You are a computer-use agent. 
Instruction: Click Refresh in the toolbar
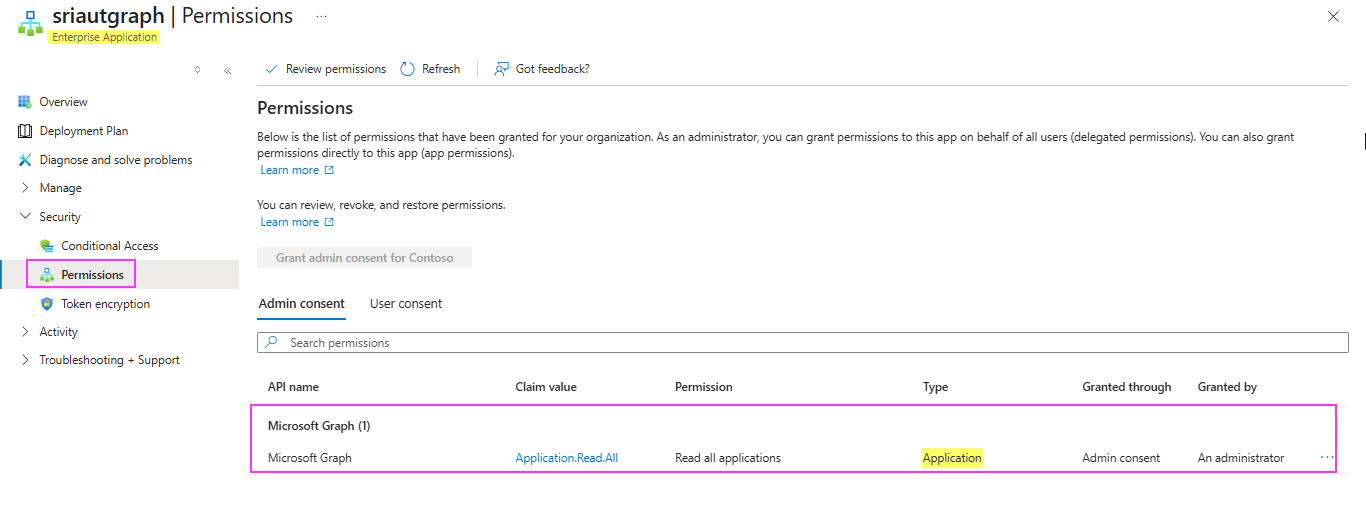(430, 69)
